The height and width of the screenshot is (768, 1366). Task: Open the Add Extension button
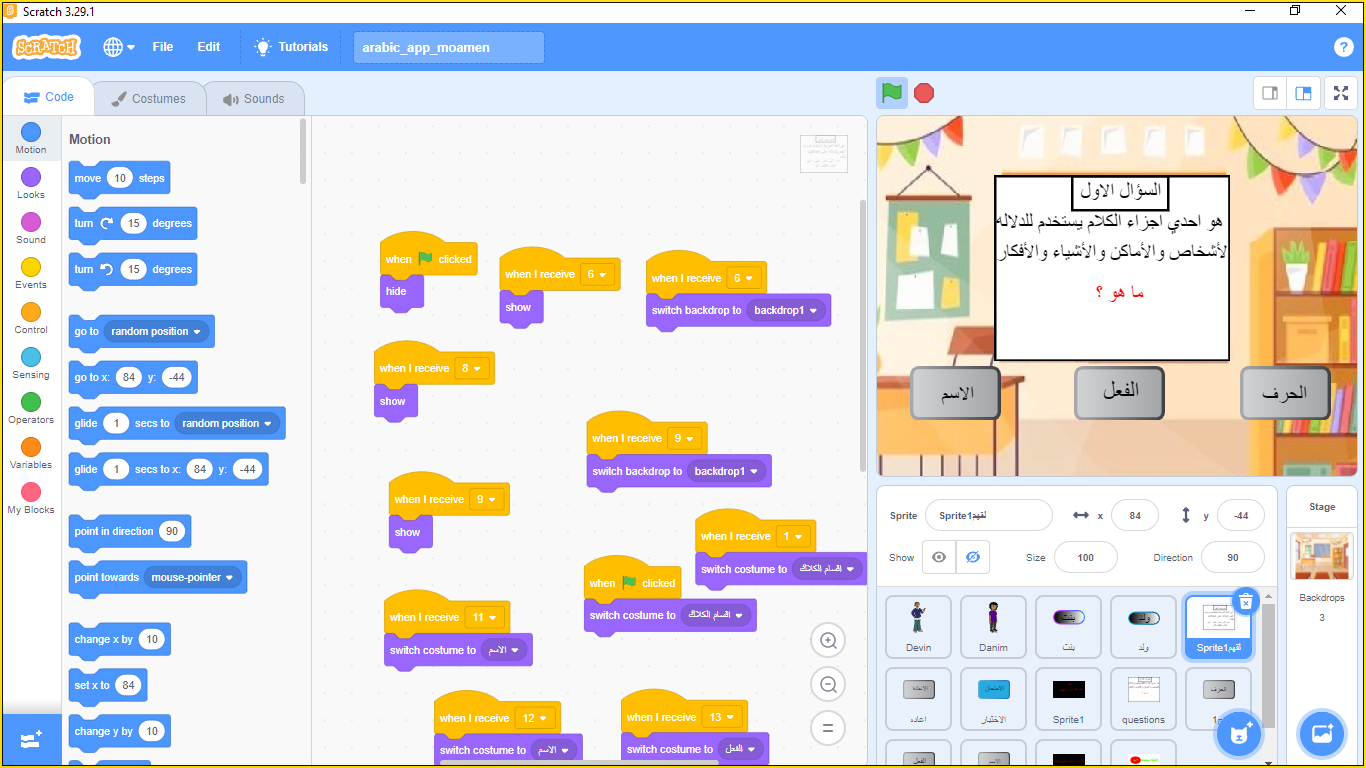click(31, 740)
